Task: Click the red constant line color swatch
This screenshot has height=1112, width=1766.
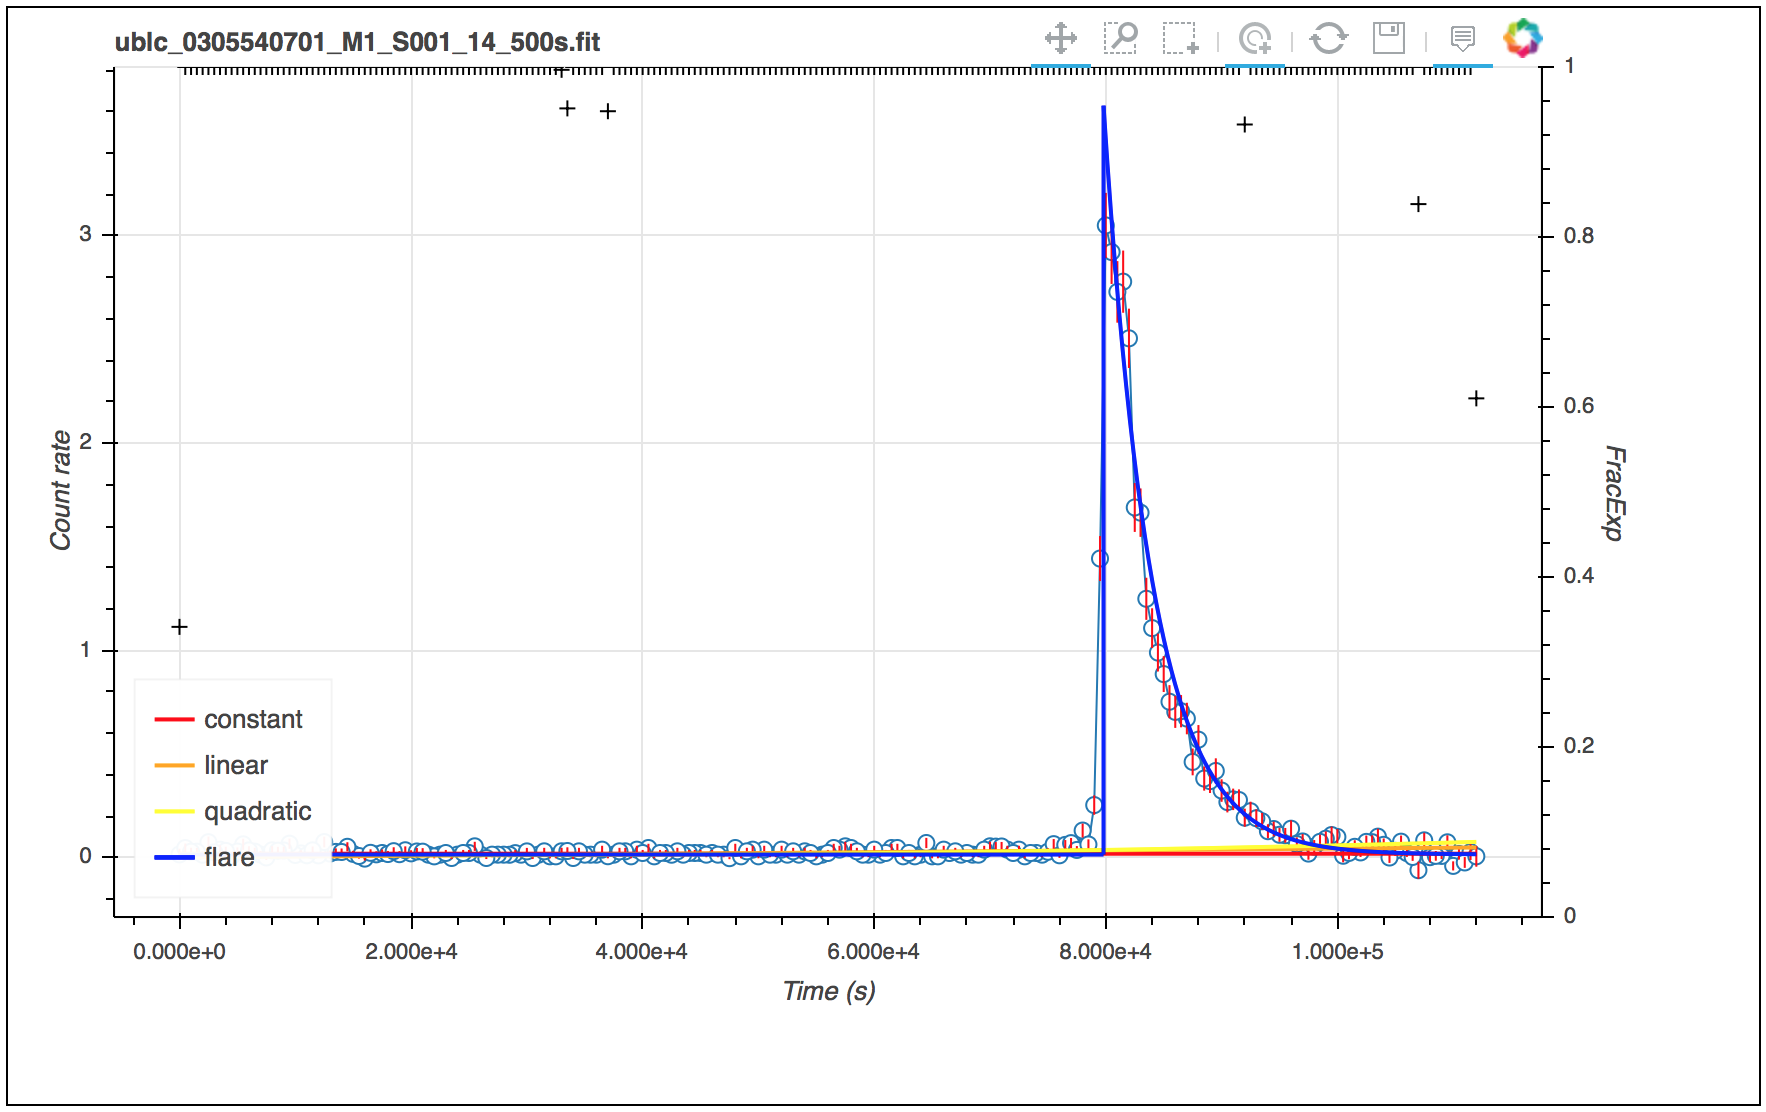Action: point(174,720)
